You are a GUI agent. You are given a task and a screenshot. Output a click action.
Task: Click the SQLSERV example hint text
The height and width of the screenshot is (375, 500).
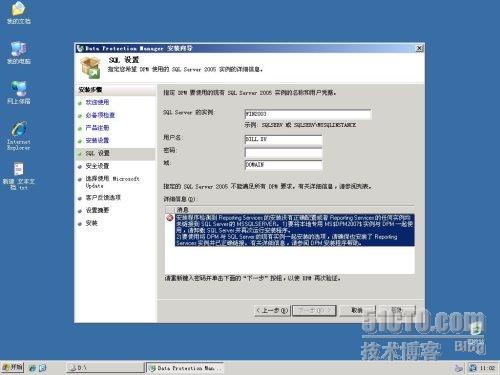coord(300,125)
